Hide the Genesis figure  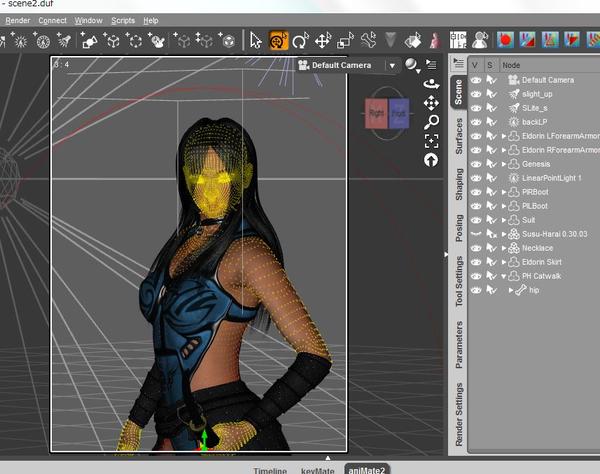pyautogui.click(x=476, y=164)
